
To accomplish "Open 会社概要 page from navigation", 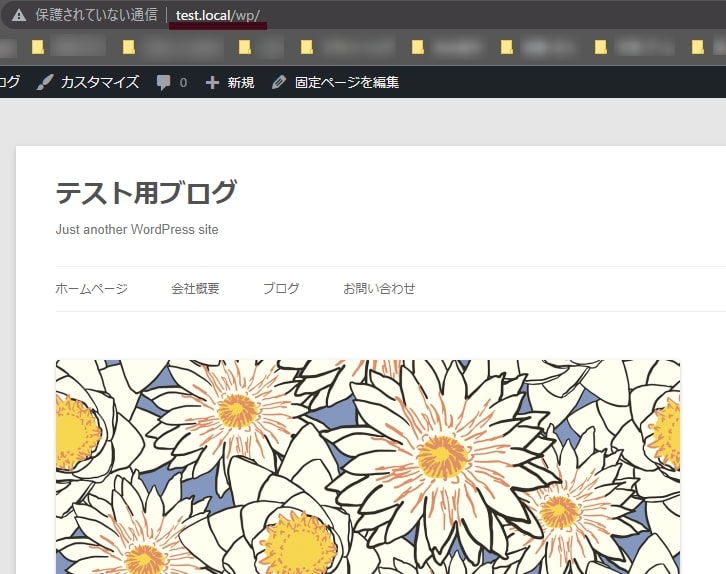I will (x=195, y=288).
